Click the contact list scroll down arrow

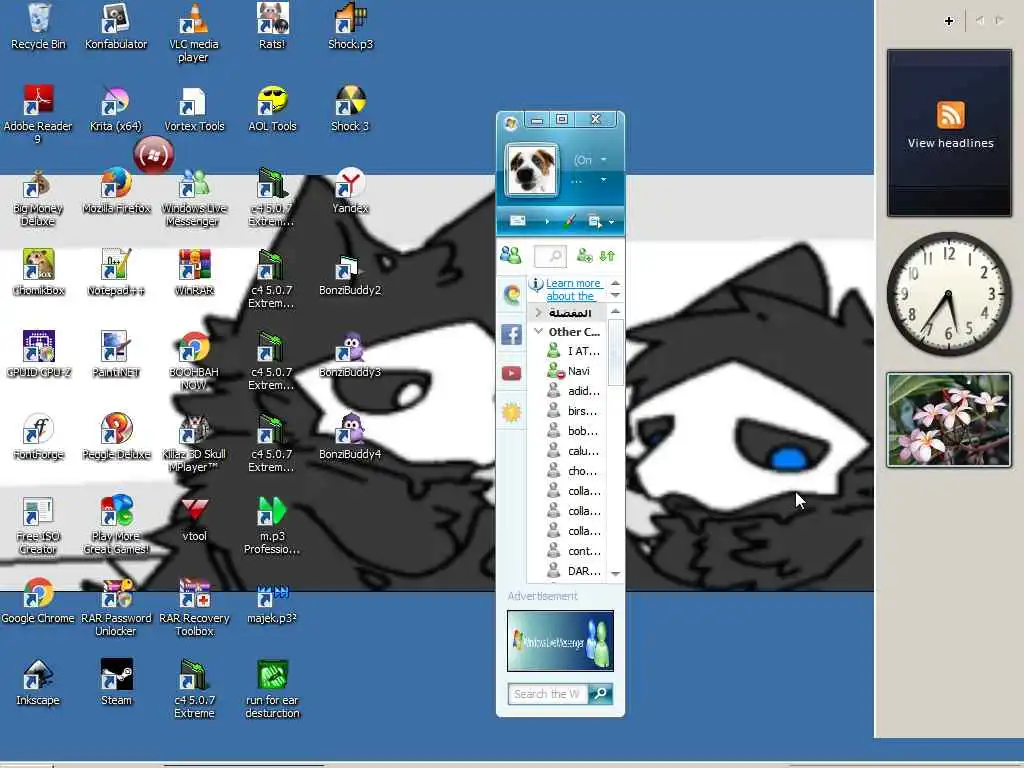click(x=615, y=573)
